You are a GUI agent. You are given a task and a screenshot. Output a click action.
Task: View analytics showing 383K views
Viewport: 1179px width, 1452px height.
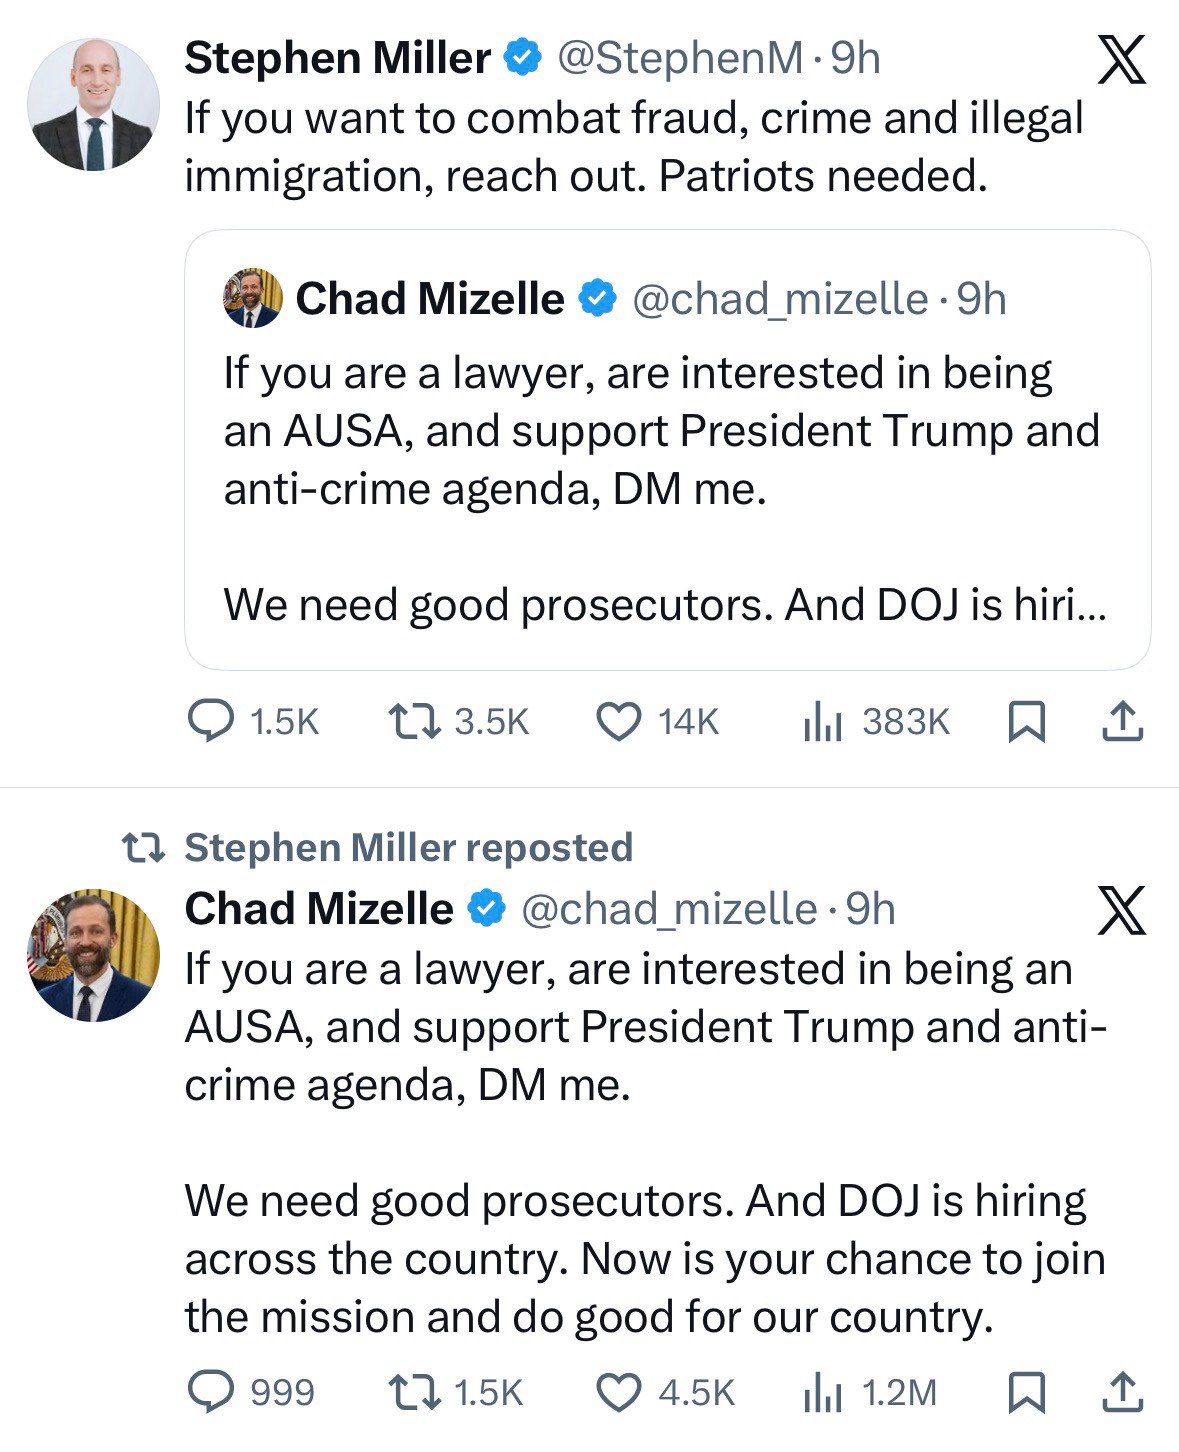click(823, 721)
